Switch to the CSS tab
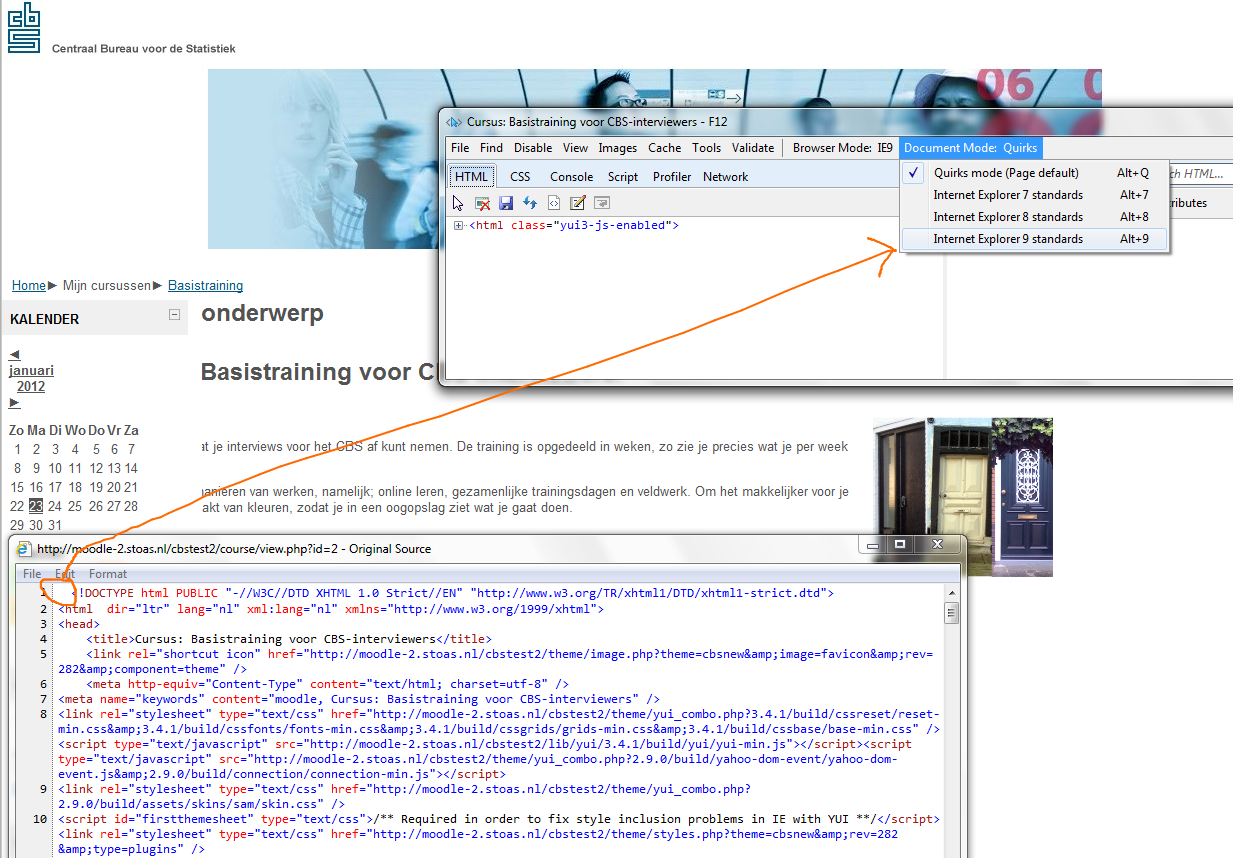The height and width of the screenshot is (858, 1233). [x=520, y=177]
